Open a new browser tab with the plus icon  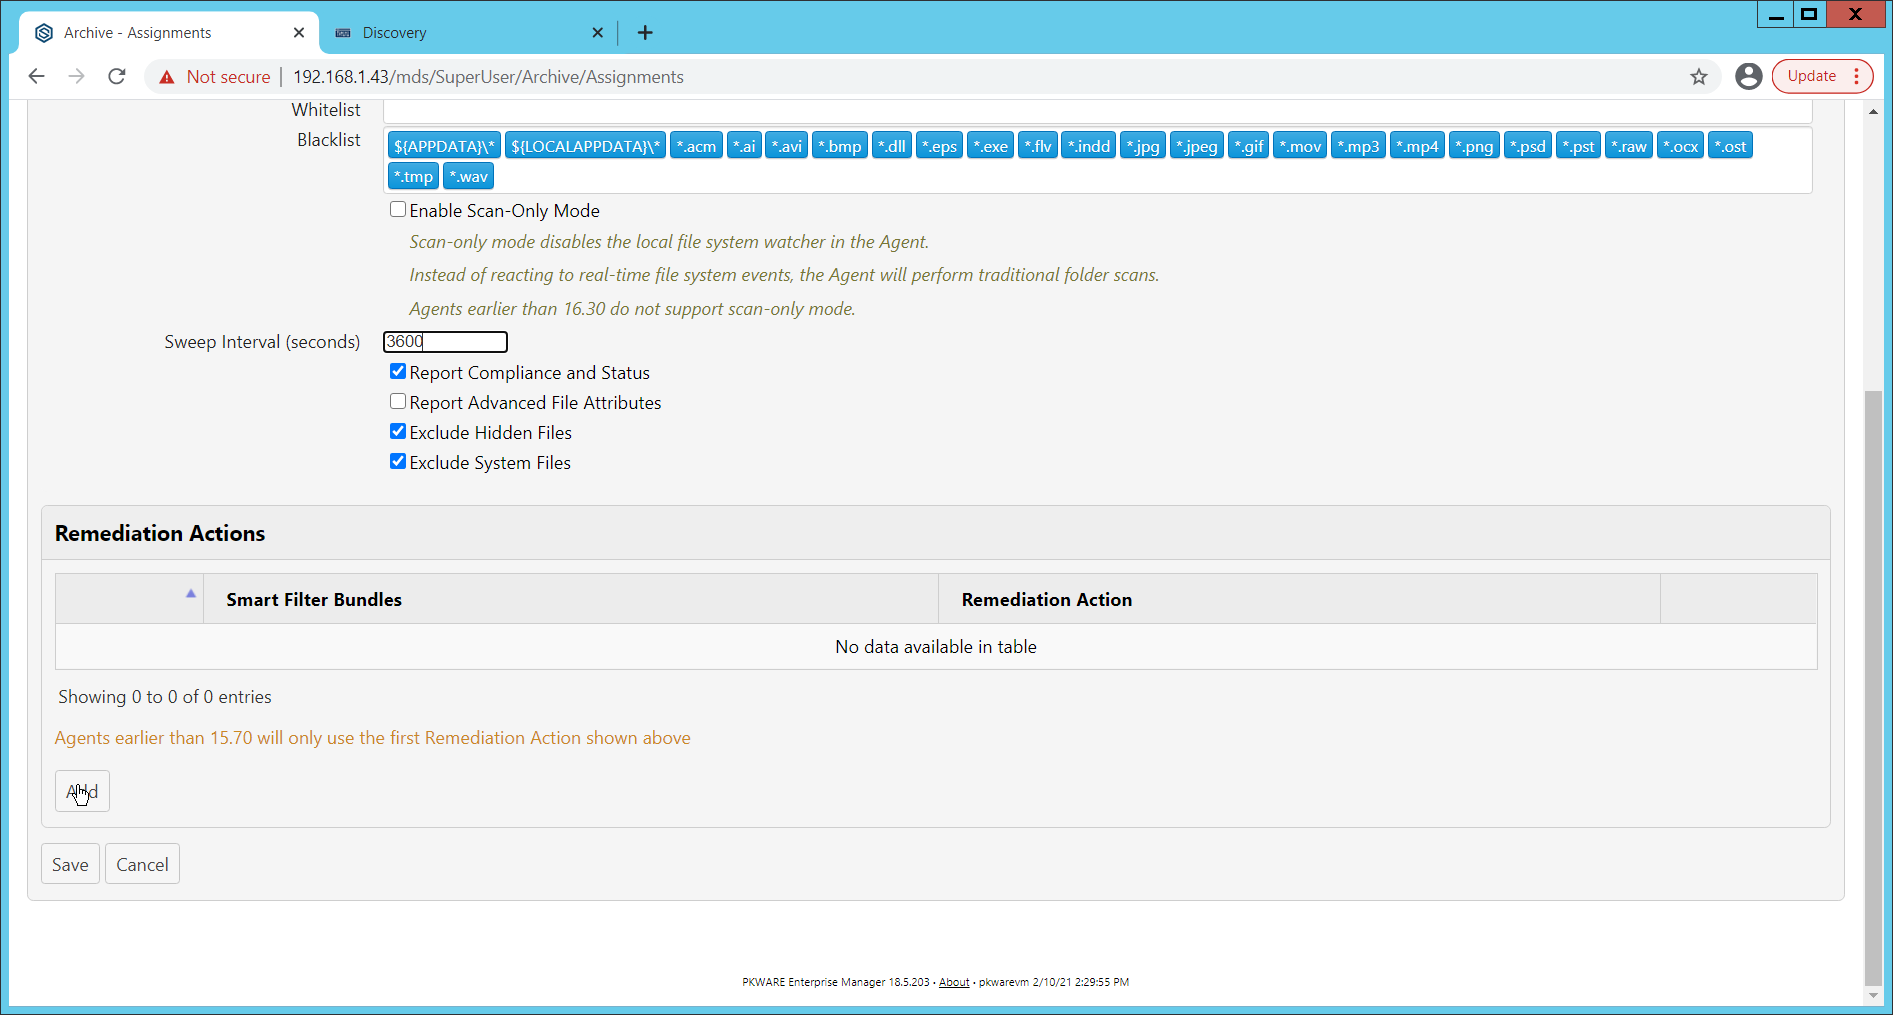click(645, 33)
